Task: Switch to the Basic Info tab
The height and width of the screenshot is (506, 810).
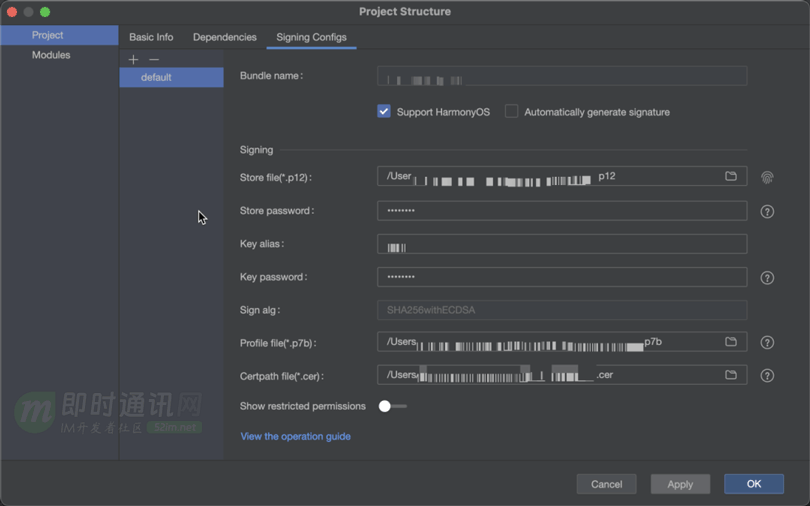Action: pyautogui.click(x=151, y=37)
